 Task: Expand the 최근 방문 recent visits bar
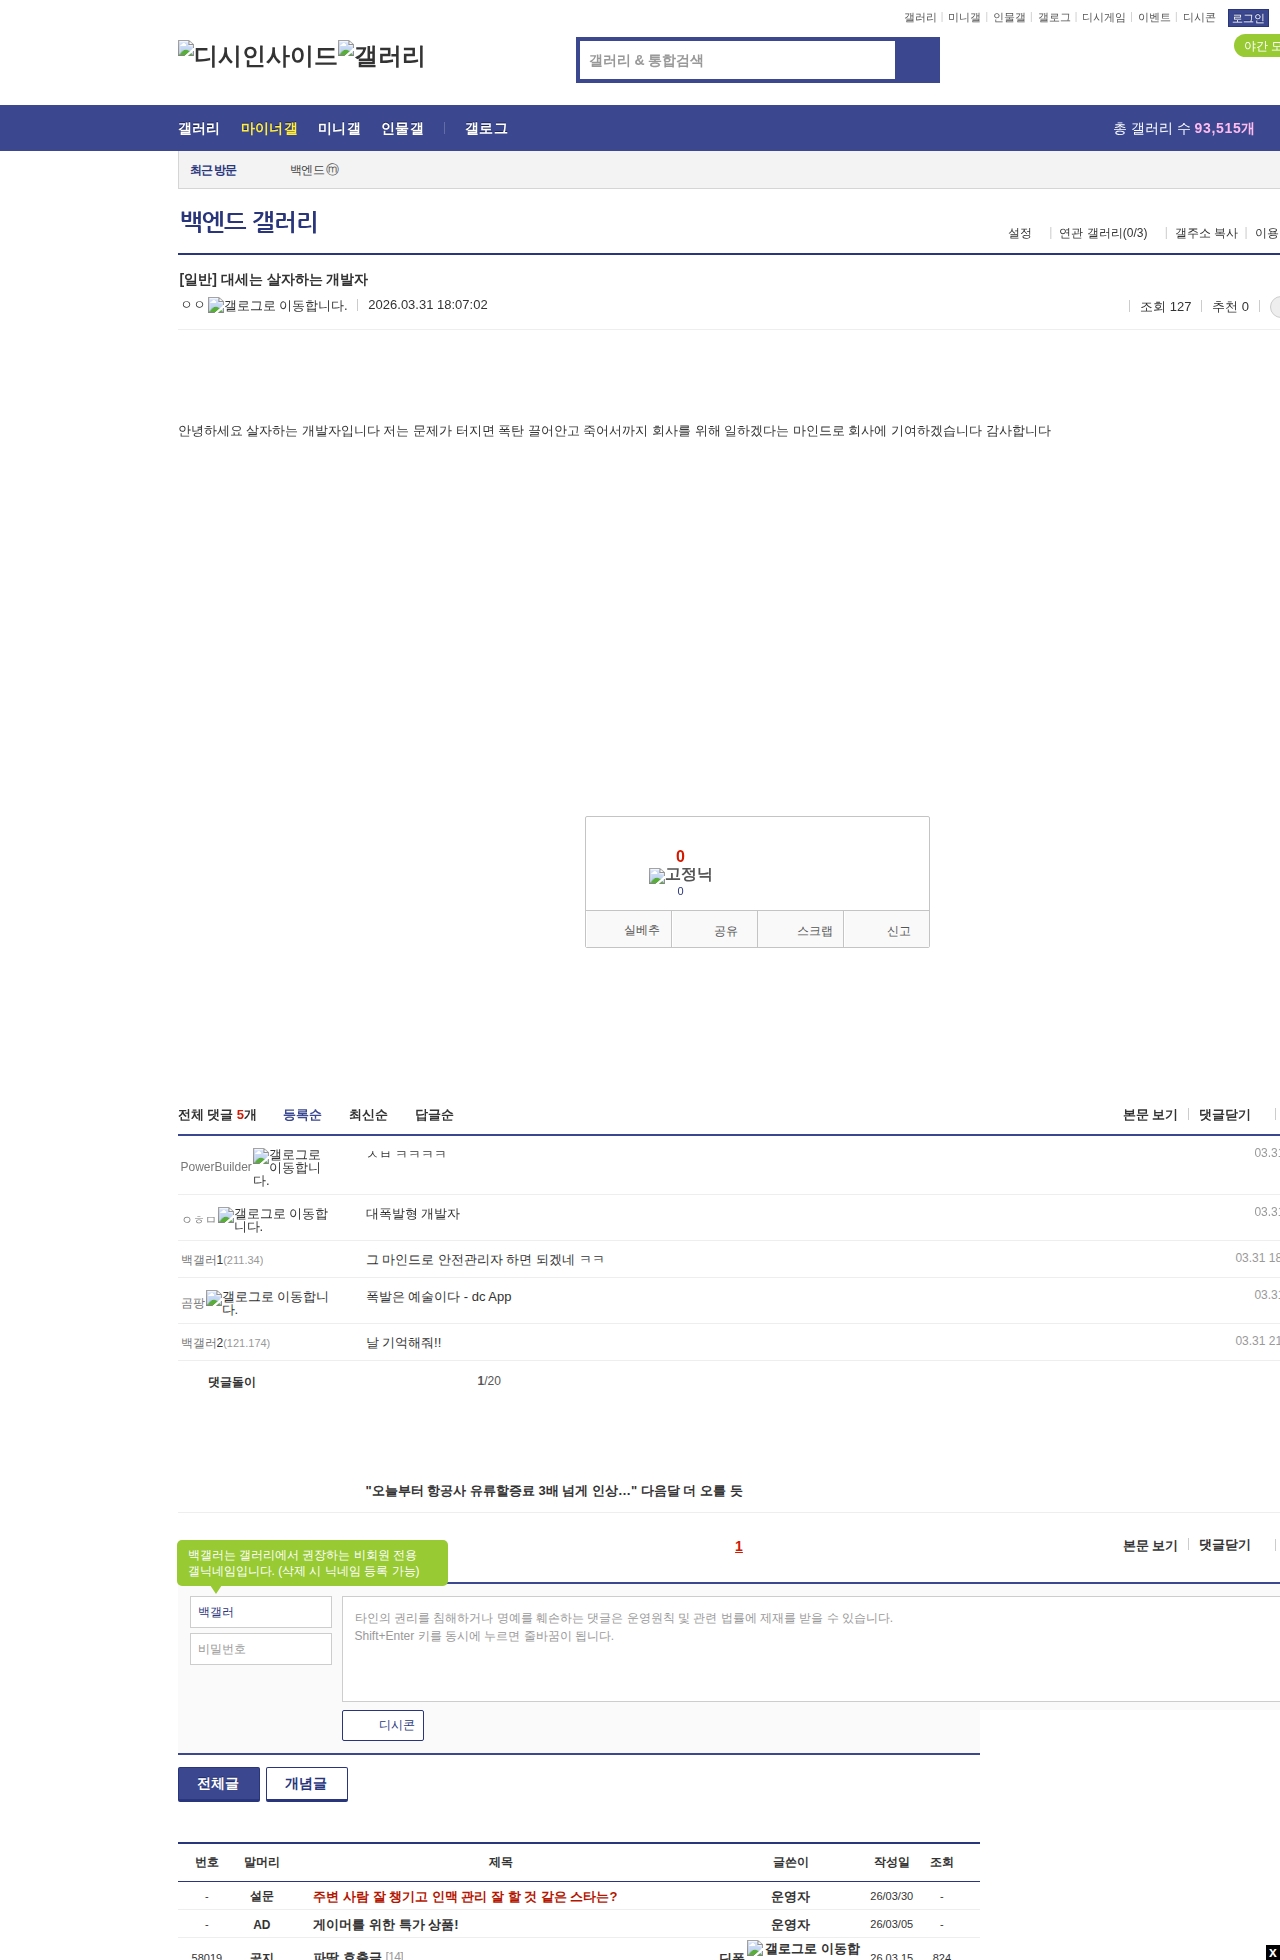213,171
